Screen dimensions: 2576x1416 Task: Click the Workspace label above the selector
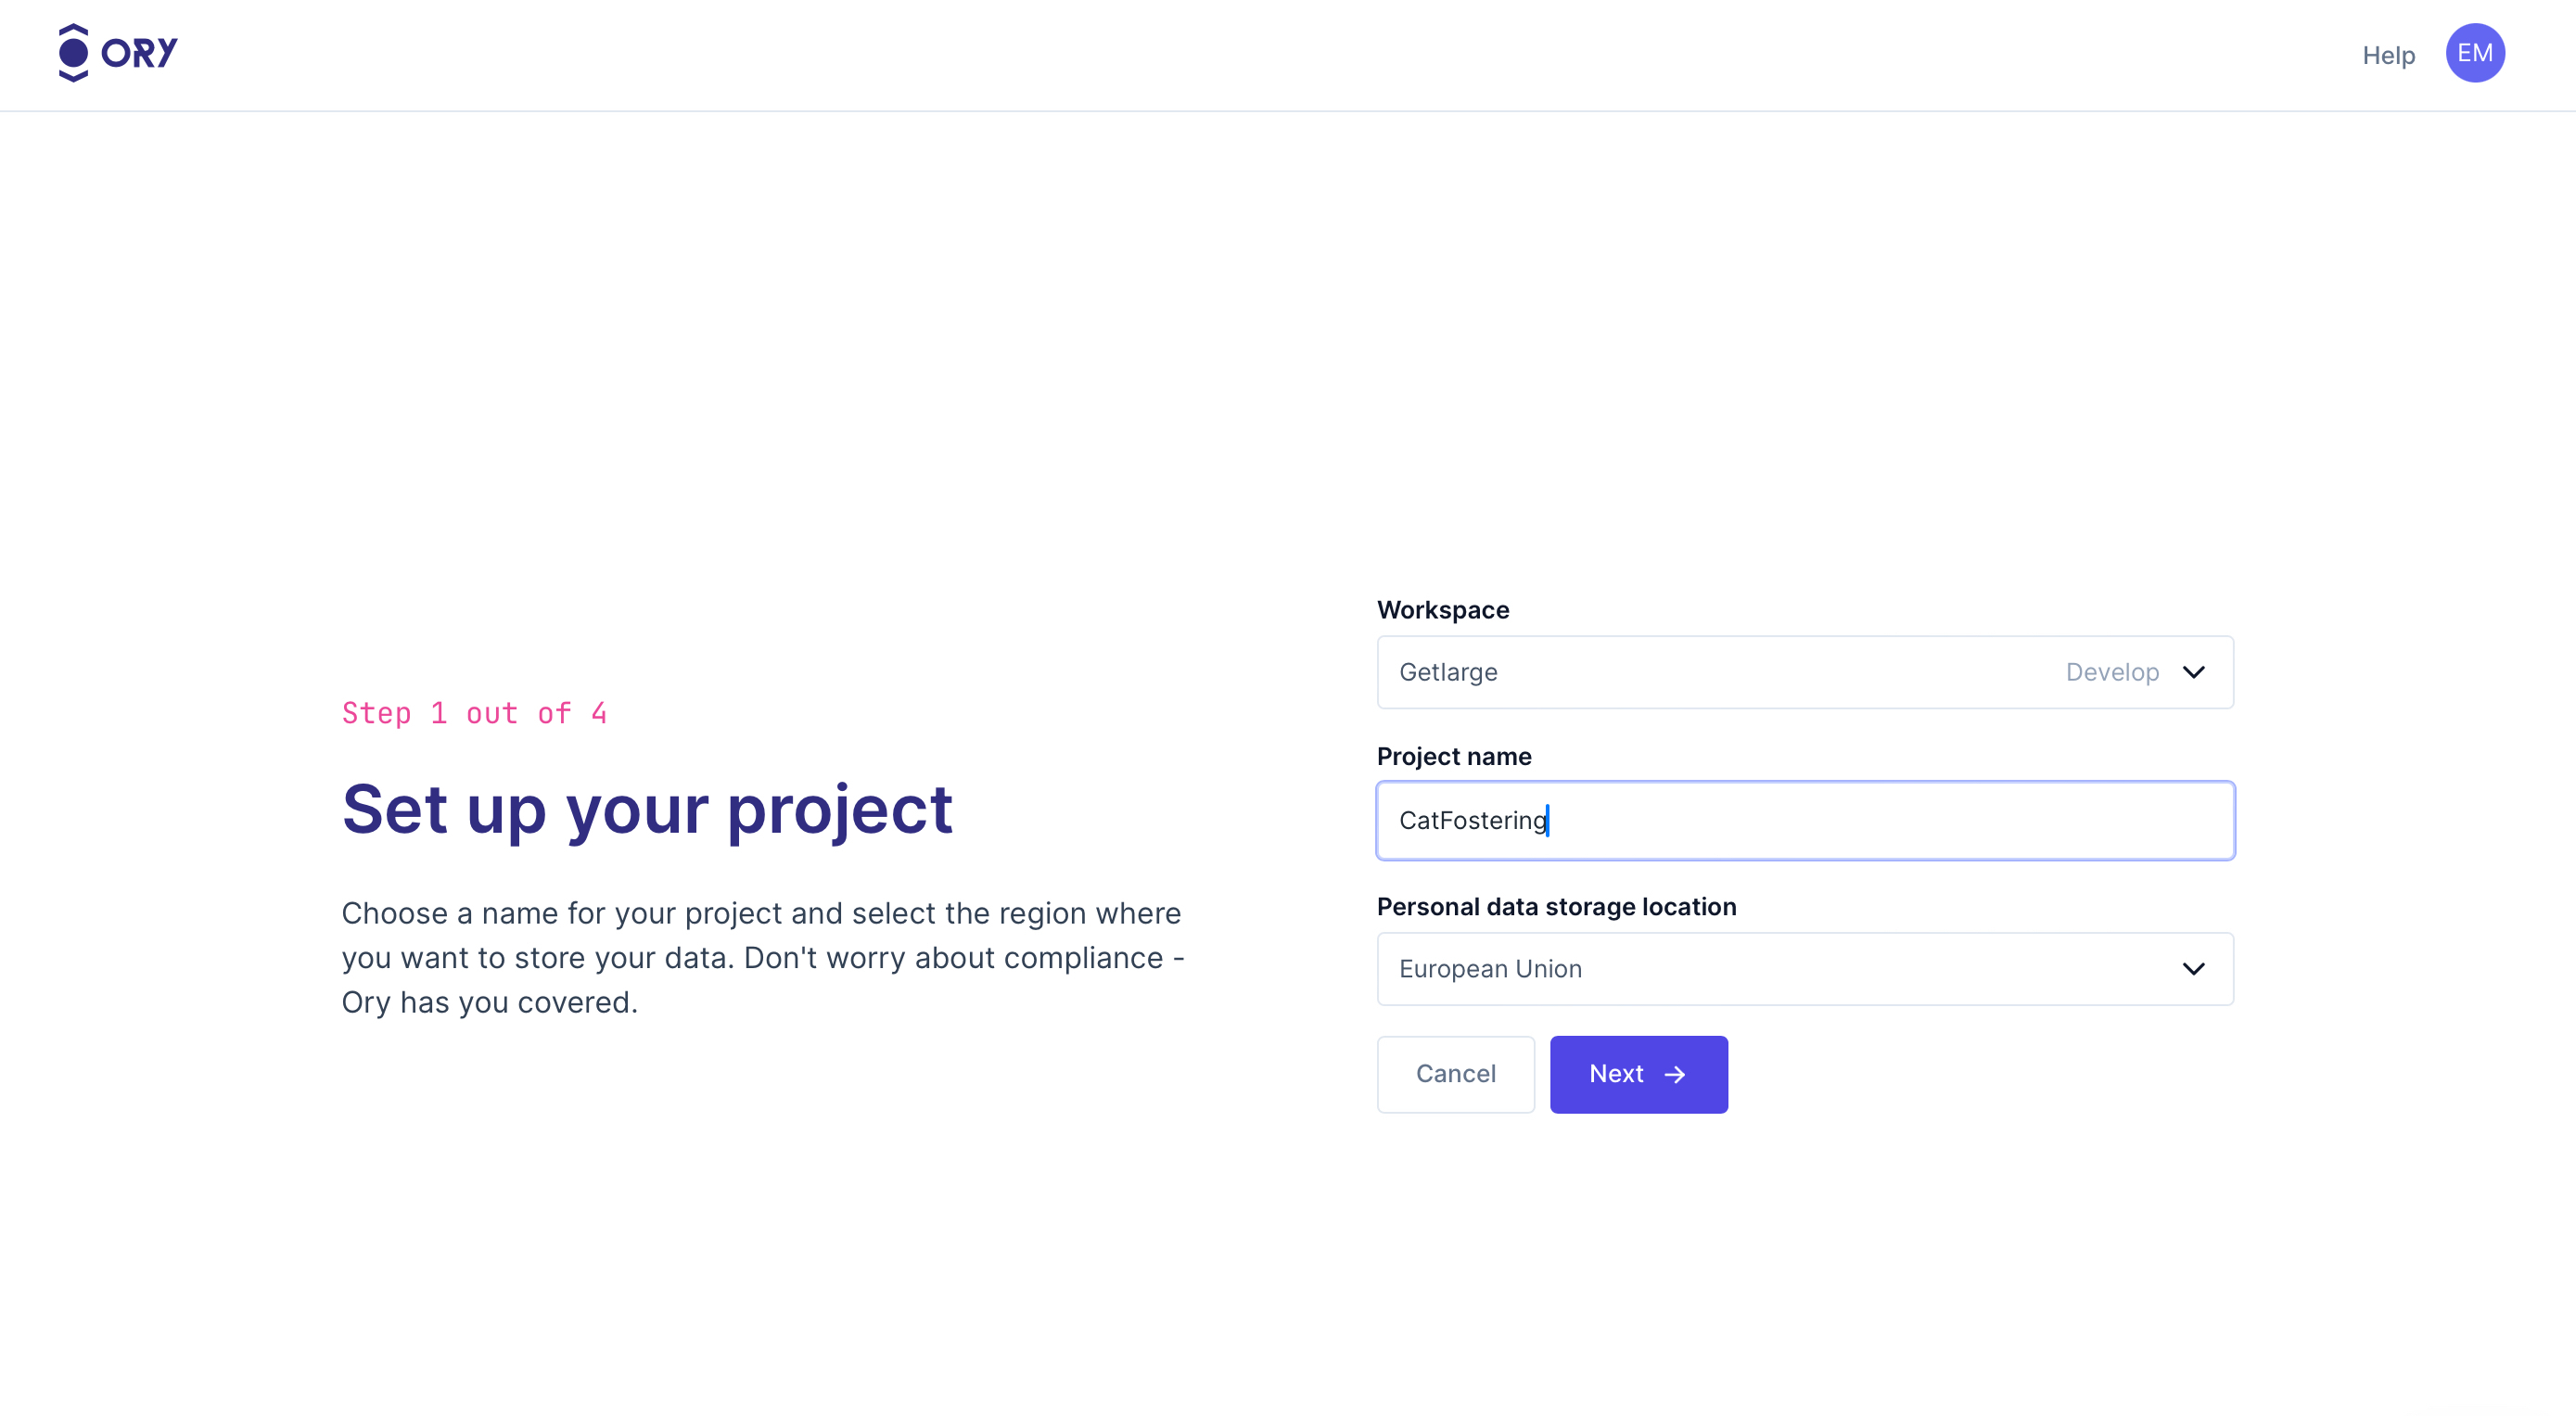tap(1443, 609)
